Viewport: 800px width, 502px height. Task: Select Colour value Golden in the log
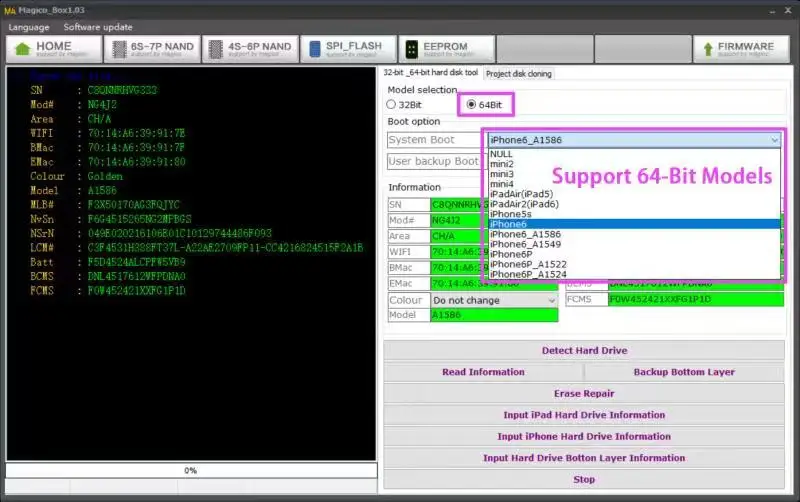tap(105, 176)
